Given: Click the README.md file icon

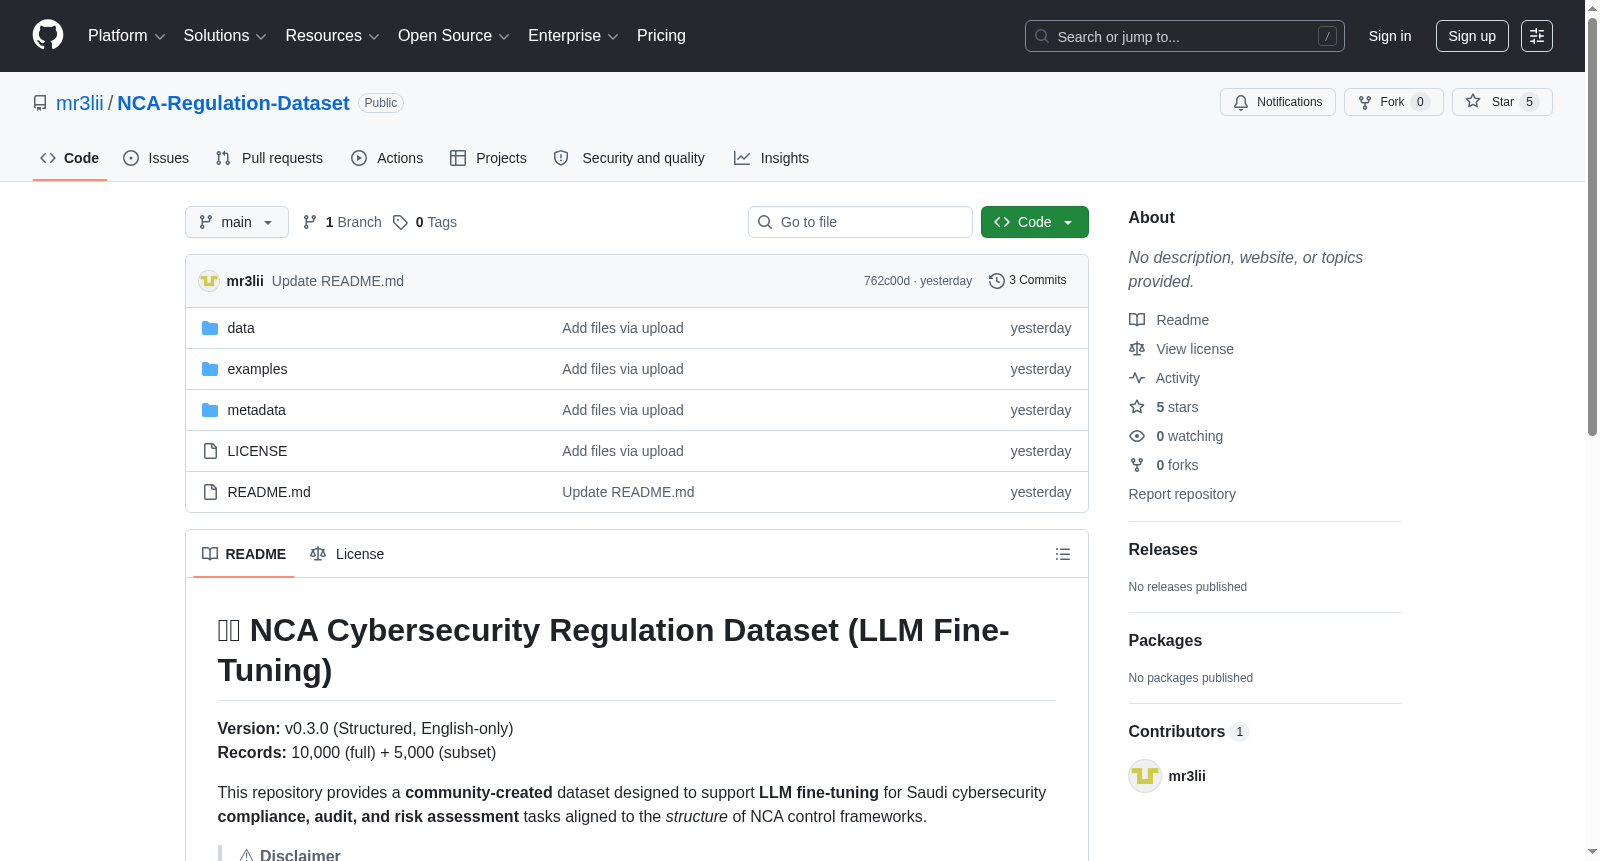Looking at the screenshot, I should [210, 492].
